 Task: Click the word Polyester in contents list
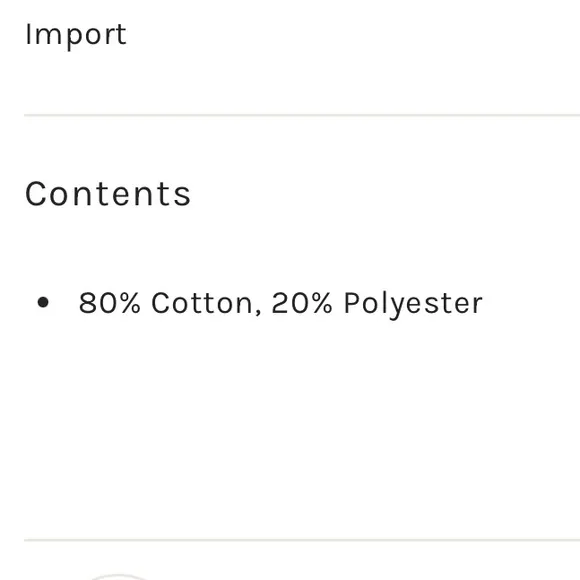pyautogui.click(x=413, y=304)
